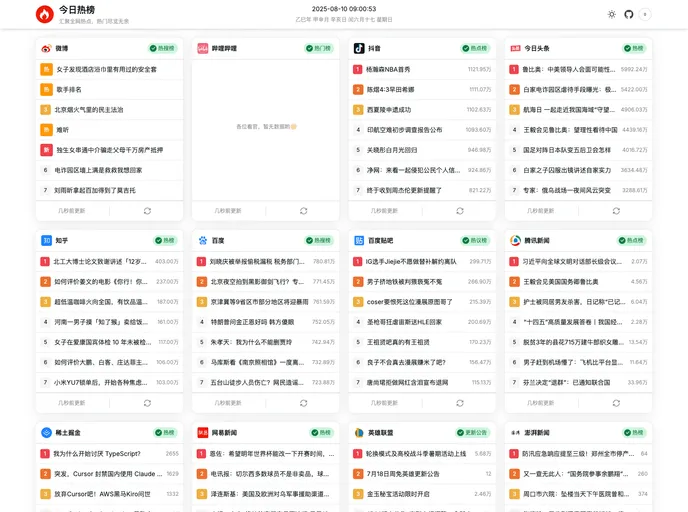Click the 热搜榜 badge on 百度 card
This screenshot has height=512, width=688.
coord(319,240)
